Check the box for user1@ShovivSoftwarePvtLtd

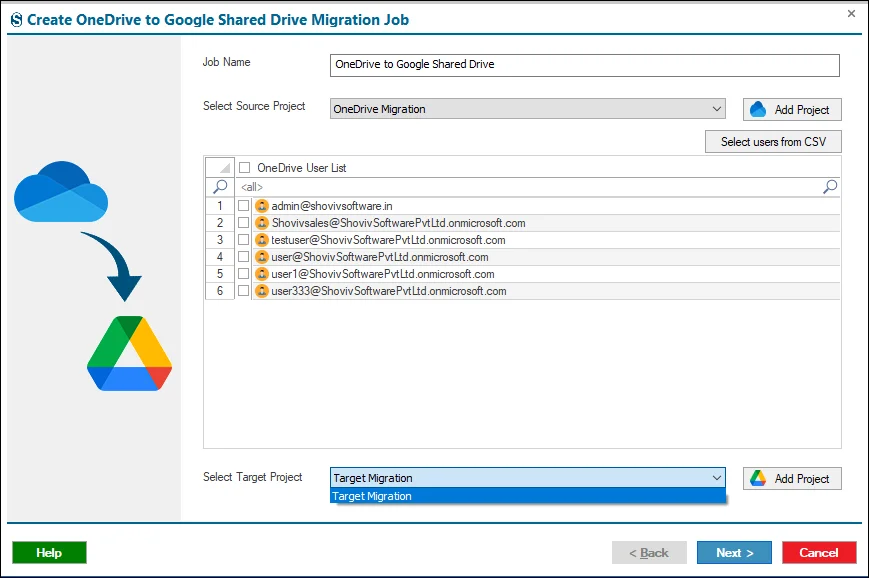click(243, 274)
